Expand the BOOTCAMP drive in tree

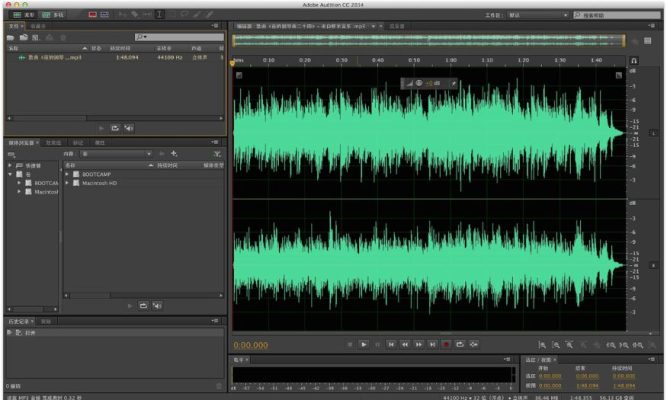coord(19,183)
